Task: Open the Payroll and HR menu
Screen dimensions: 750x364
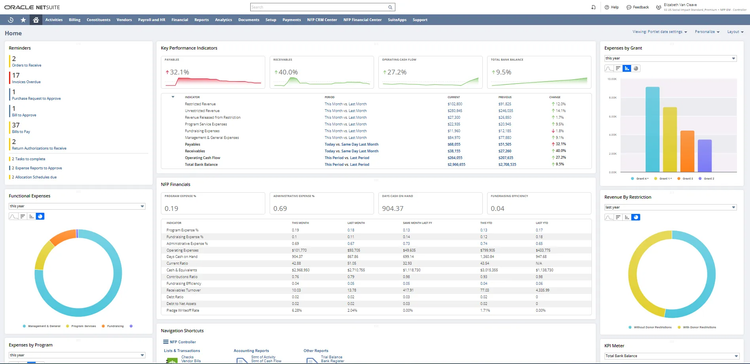Action: 152,20
